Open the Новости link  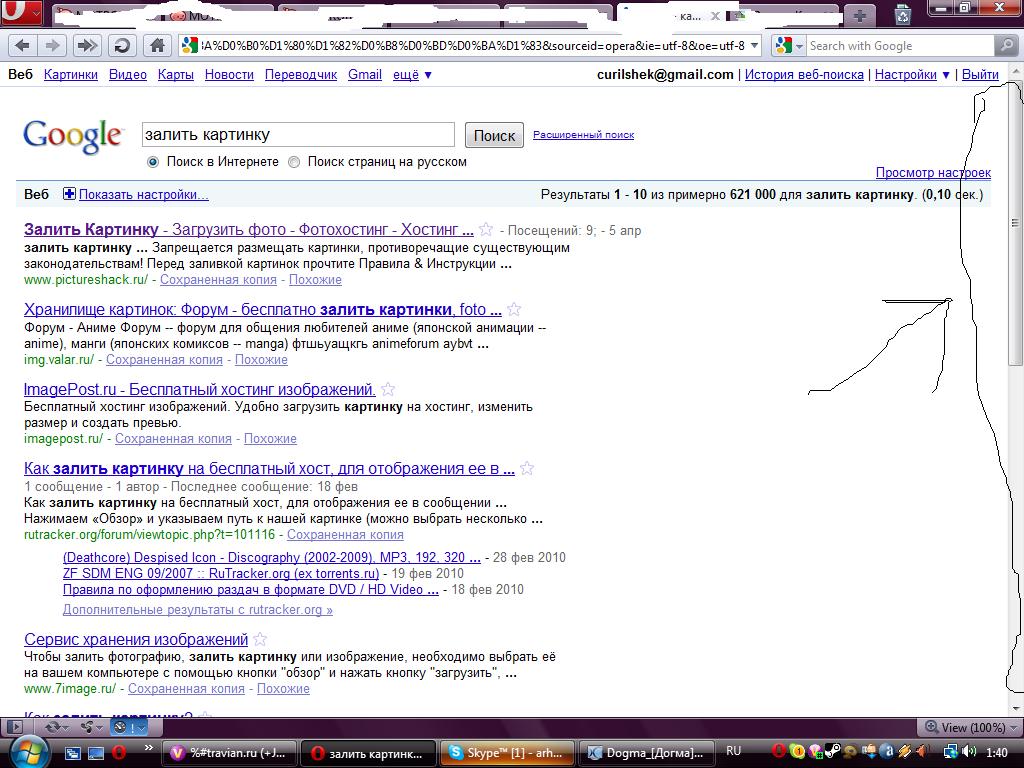pos(229,74)
